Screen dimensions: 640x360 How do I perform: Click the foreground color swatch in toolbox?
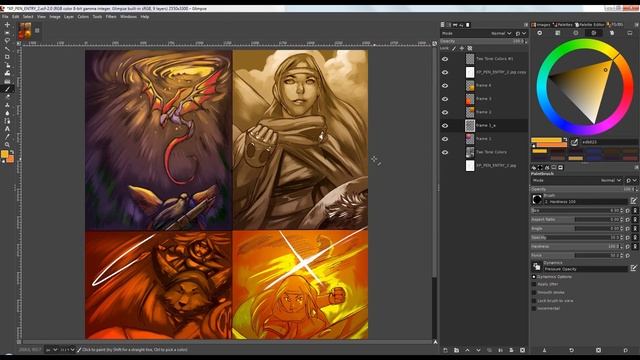(4, 154)
